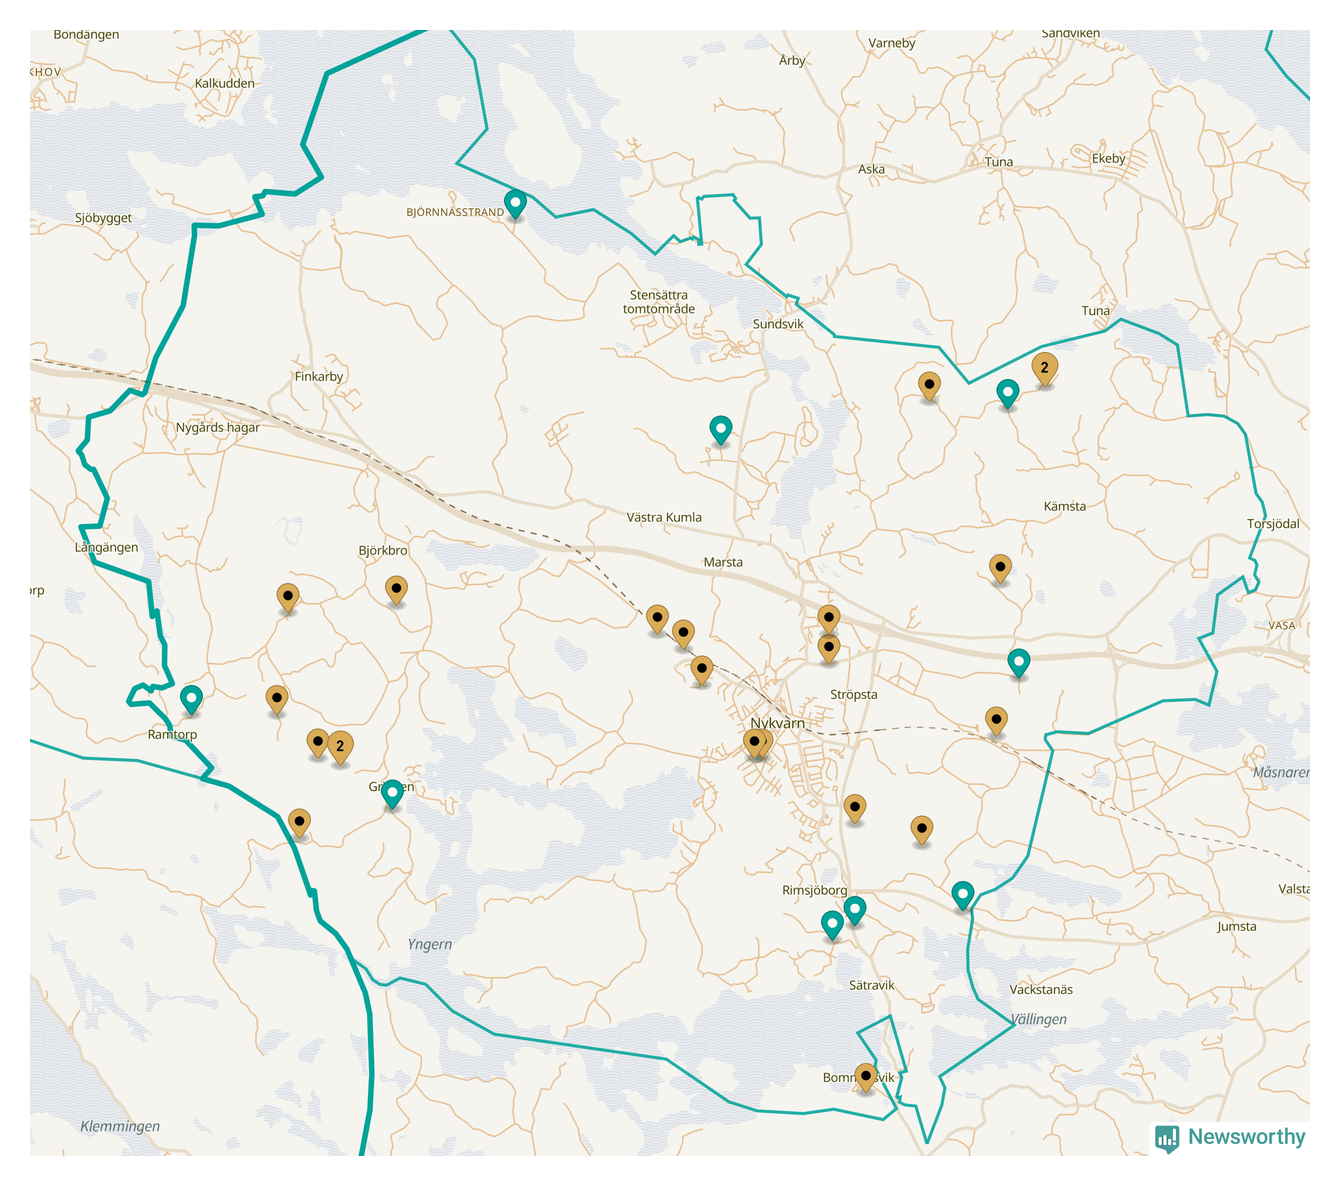The height and width of the screenshot is (1186, 1340).
Task: Click the teal marker beside Ramtorp
Action: pyautogui.click(x=191, y=698)
